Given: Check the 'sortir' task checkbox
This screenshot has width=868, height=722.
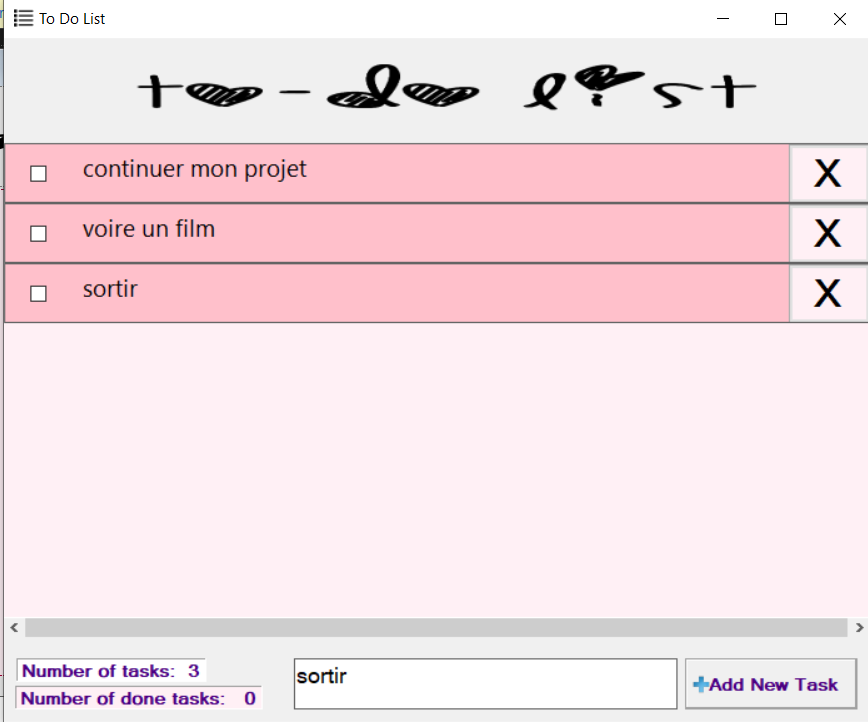Looking at the screenshot, I should 38,293.
